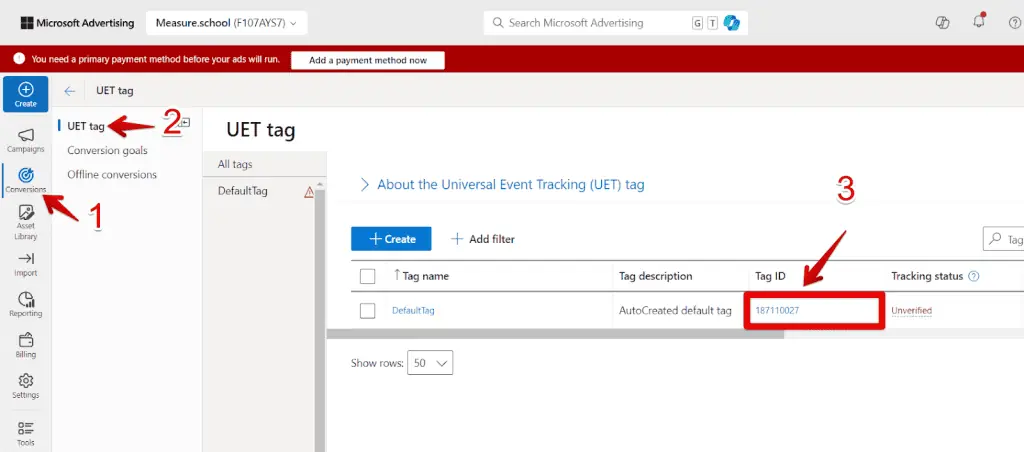The height and width of the screenshot is (452, 1024).
Task: Click the blue Create button
Action: point(391,239)
